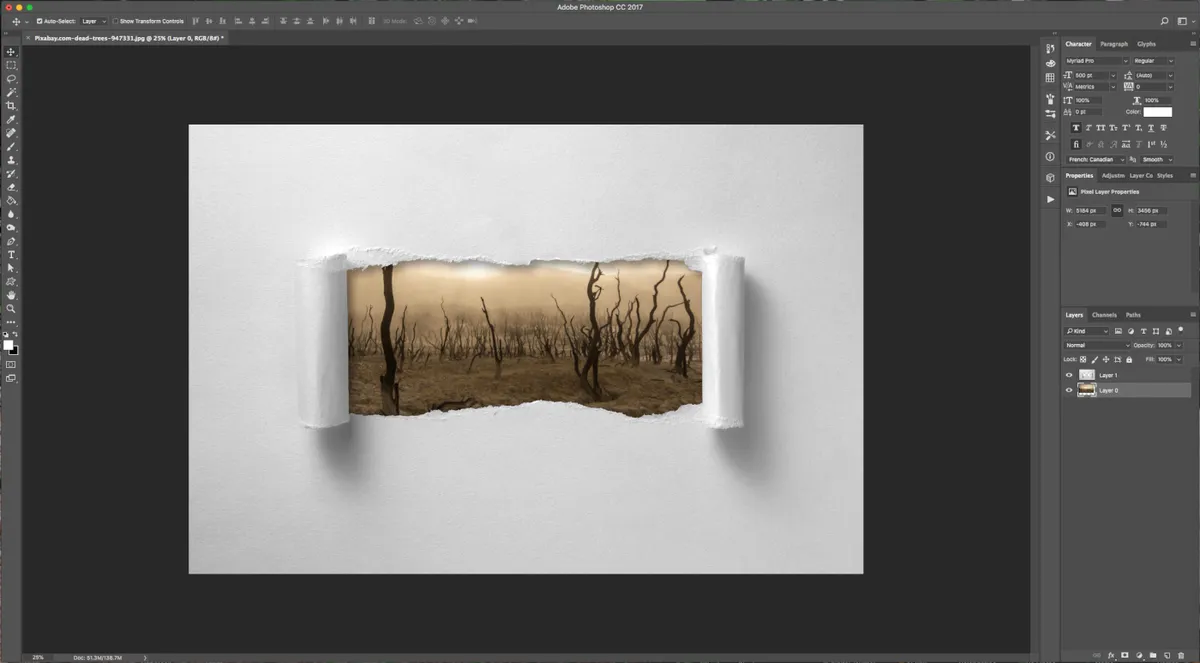Image resolution: width=1200 pixels, height=663 pixels.
Task: Click the zoom level 25% field
Action: pyautogui.click(x=38, y=658)
